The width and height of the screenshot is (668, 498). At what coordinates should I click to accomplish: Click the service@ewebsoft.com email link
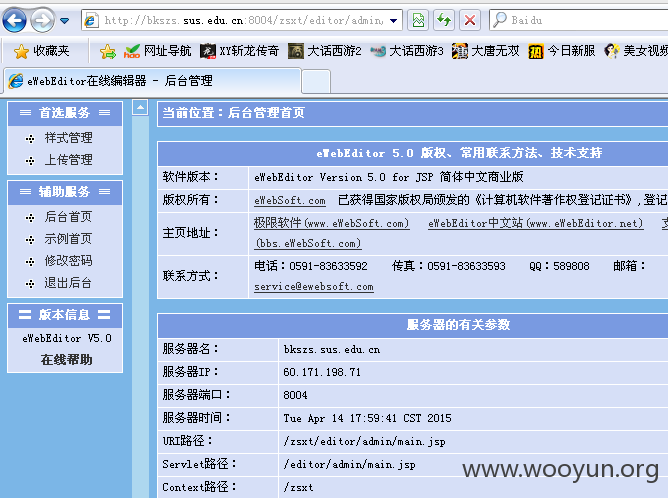(314, 287)
